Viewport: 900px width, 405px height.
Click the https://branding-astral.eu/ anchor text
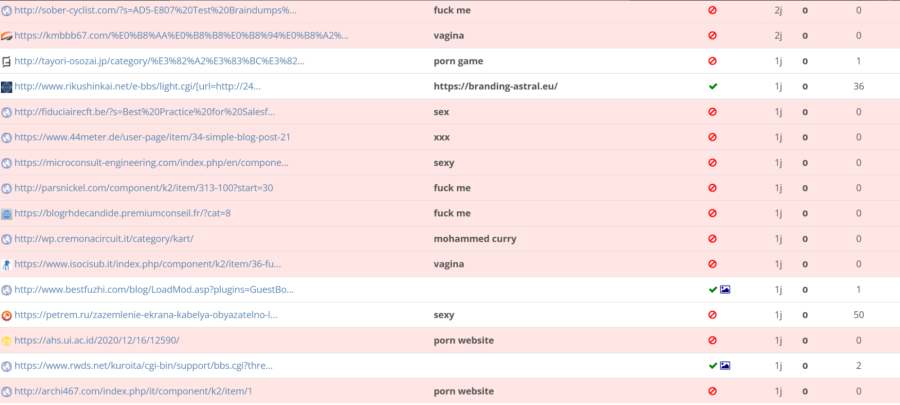tap(495, 86)
